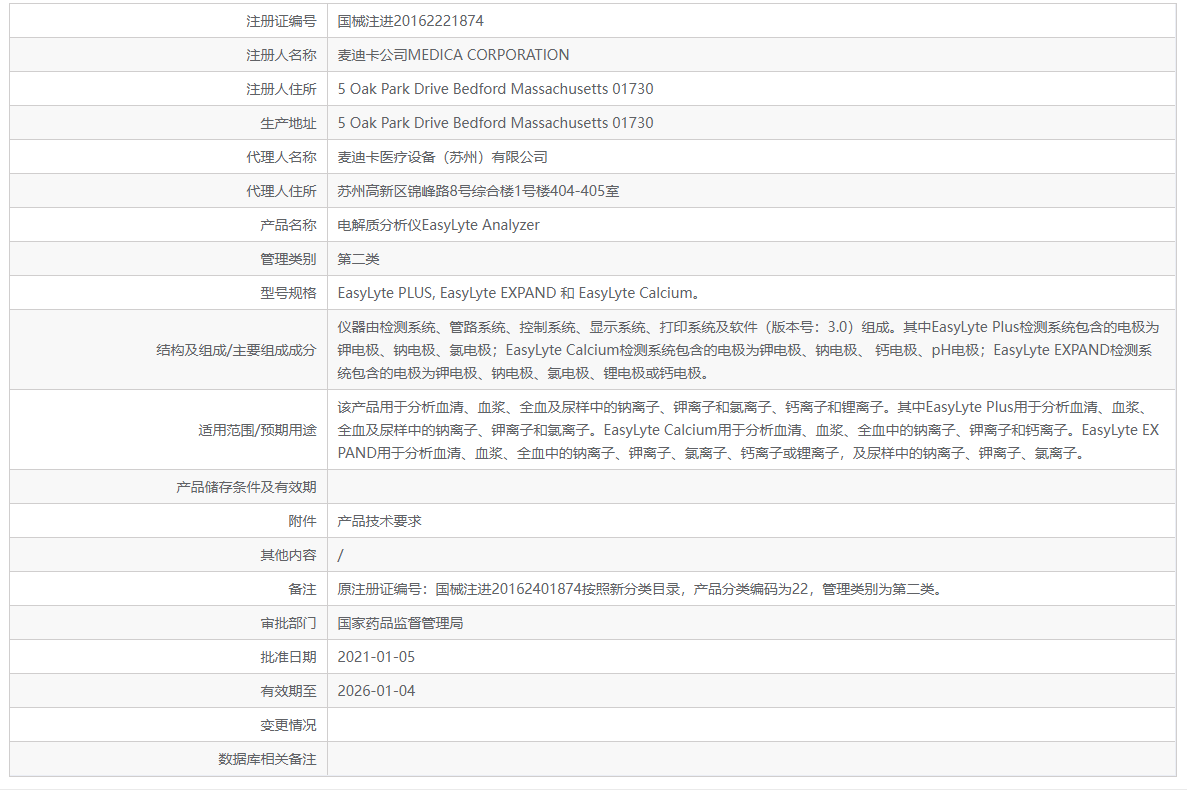This screenshot has height=795, width=1187.
Task: Click the 备注 label
Action: click(302, 590)
